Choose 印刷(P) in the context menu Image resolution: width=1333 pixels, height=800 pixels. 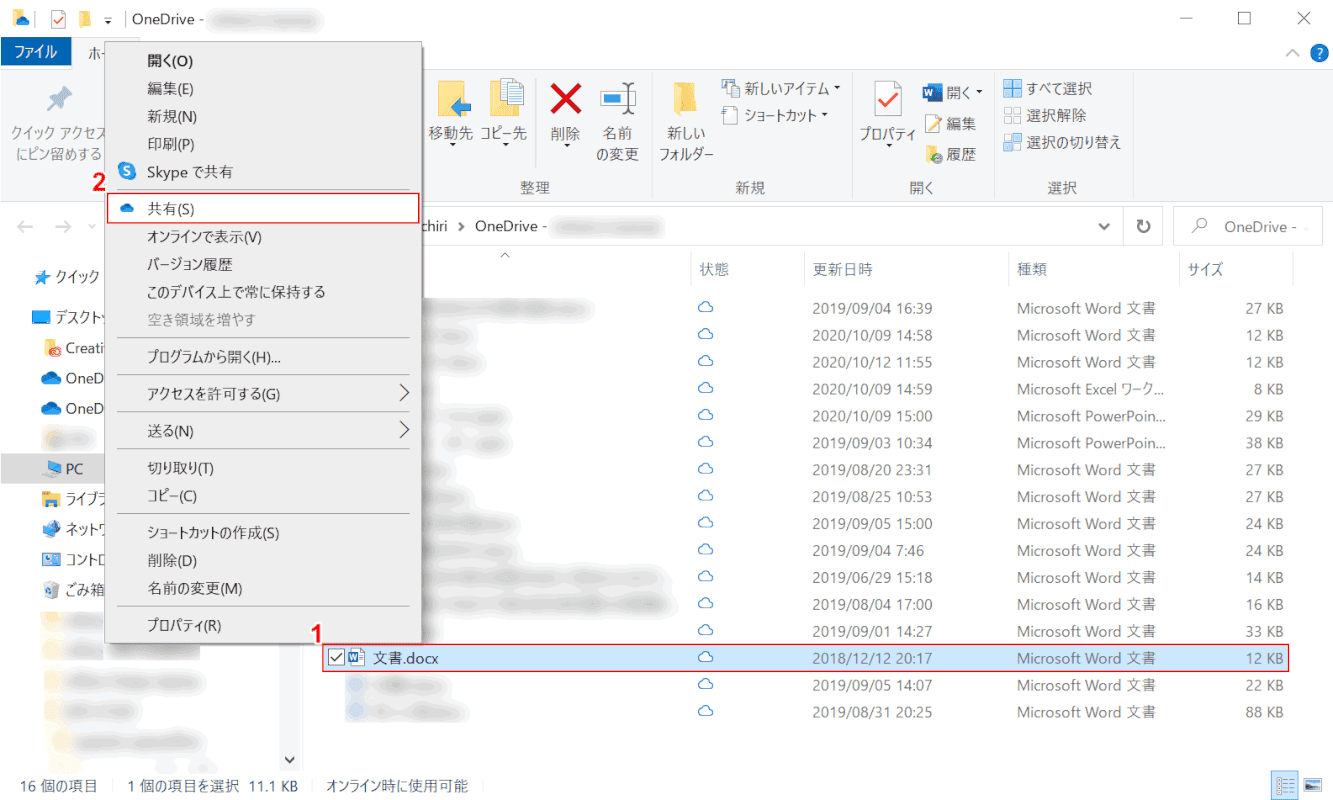click(170, 144)
